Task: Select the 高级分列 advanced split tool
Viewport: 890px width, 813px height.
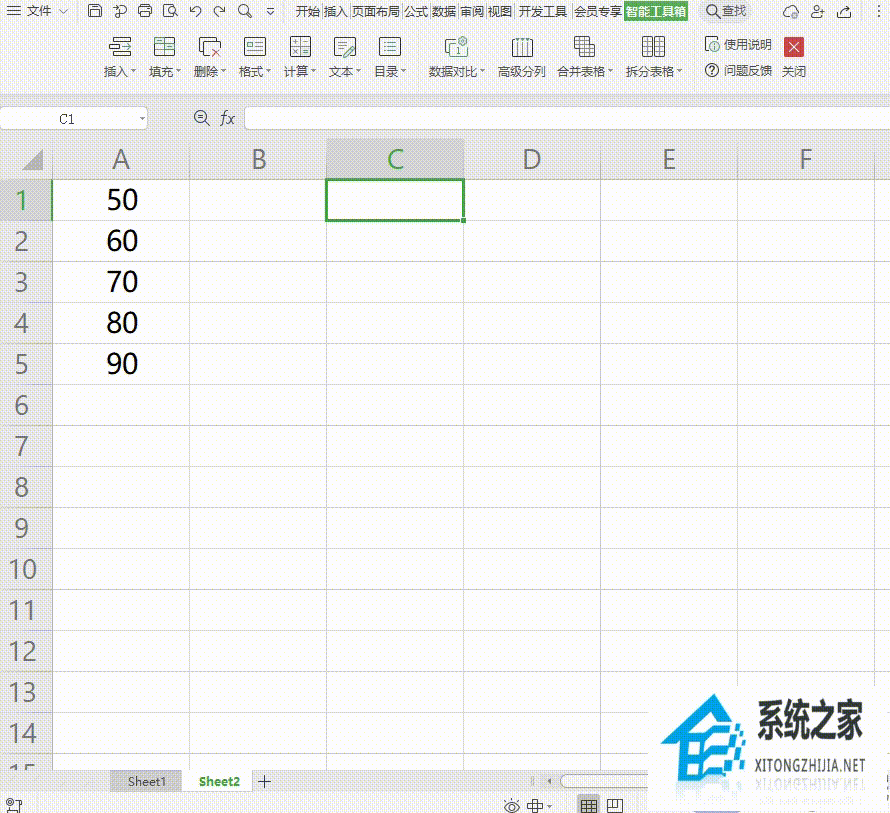Action: tap(520, 57)
